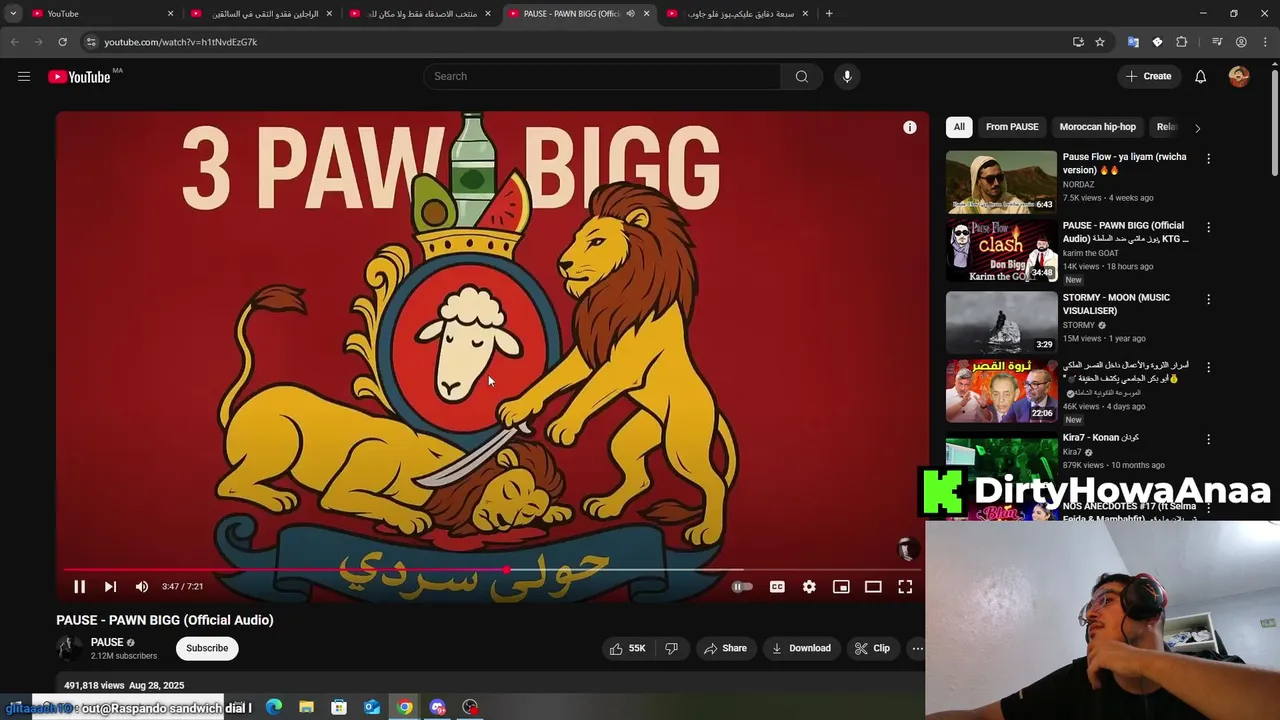Open the PAUSE channel avatar
The width and height of the screenshot is (1280, 720).
69,648
